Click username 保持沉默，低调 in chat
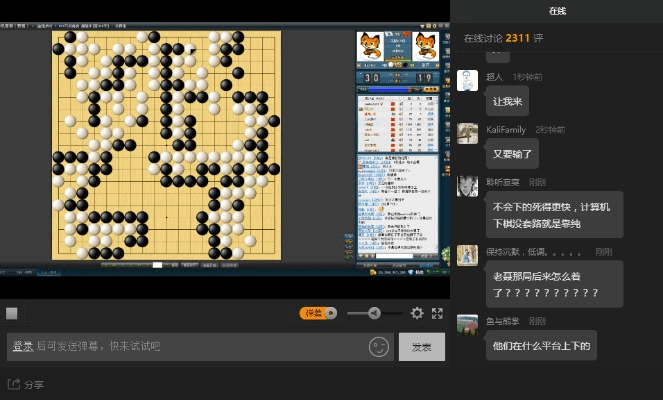Image resolution: width=663 pixels, height=400 pixels. pyautogui.click(x=534, y=252)
